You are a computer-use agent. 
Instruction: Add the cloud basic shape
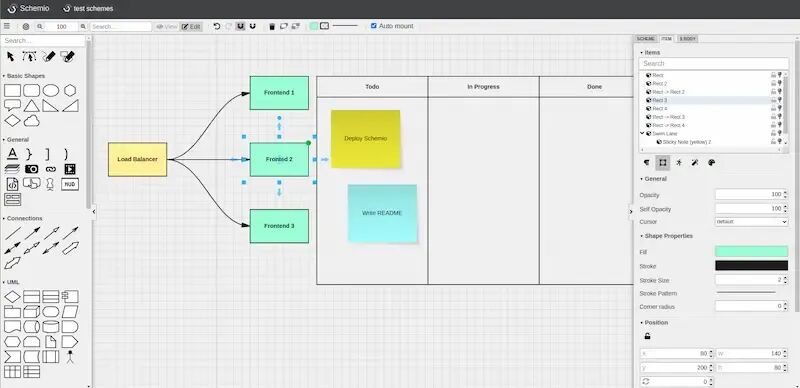point(32,121)
